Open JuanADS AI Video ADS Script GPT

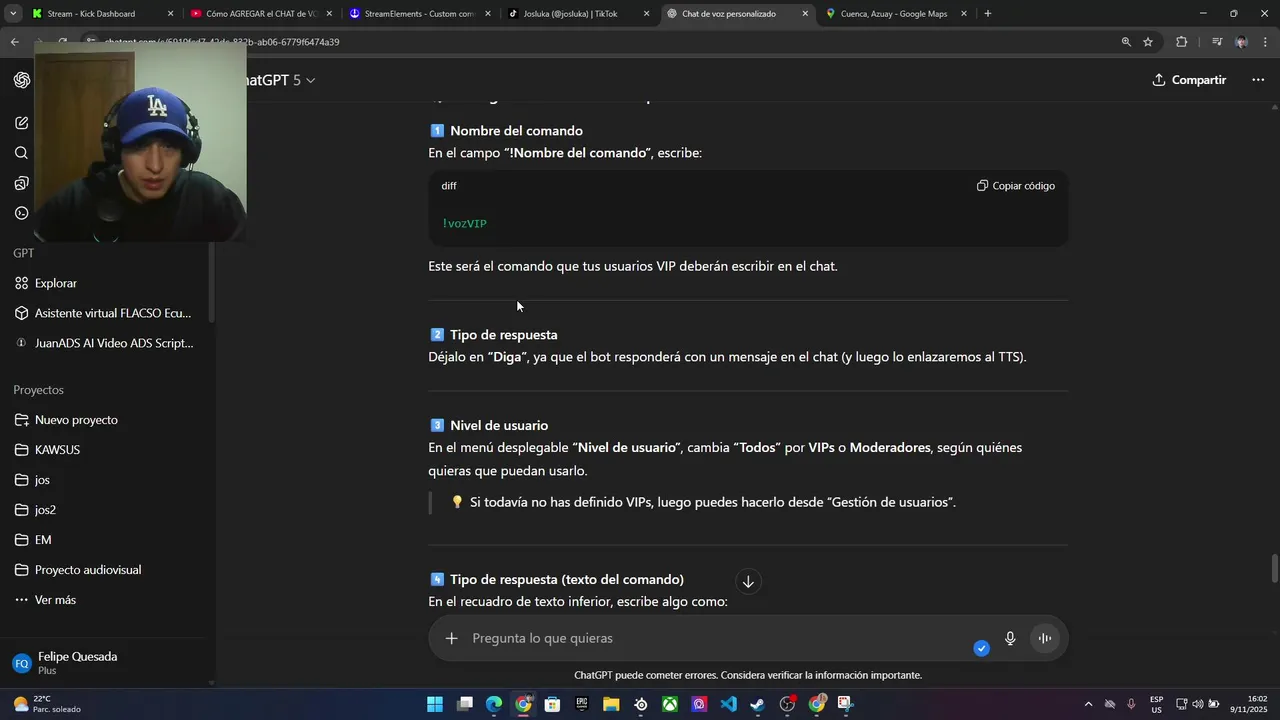point(105,343)
